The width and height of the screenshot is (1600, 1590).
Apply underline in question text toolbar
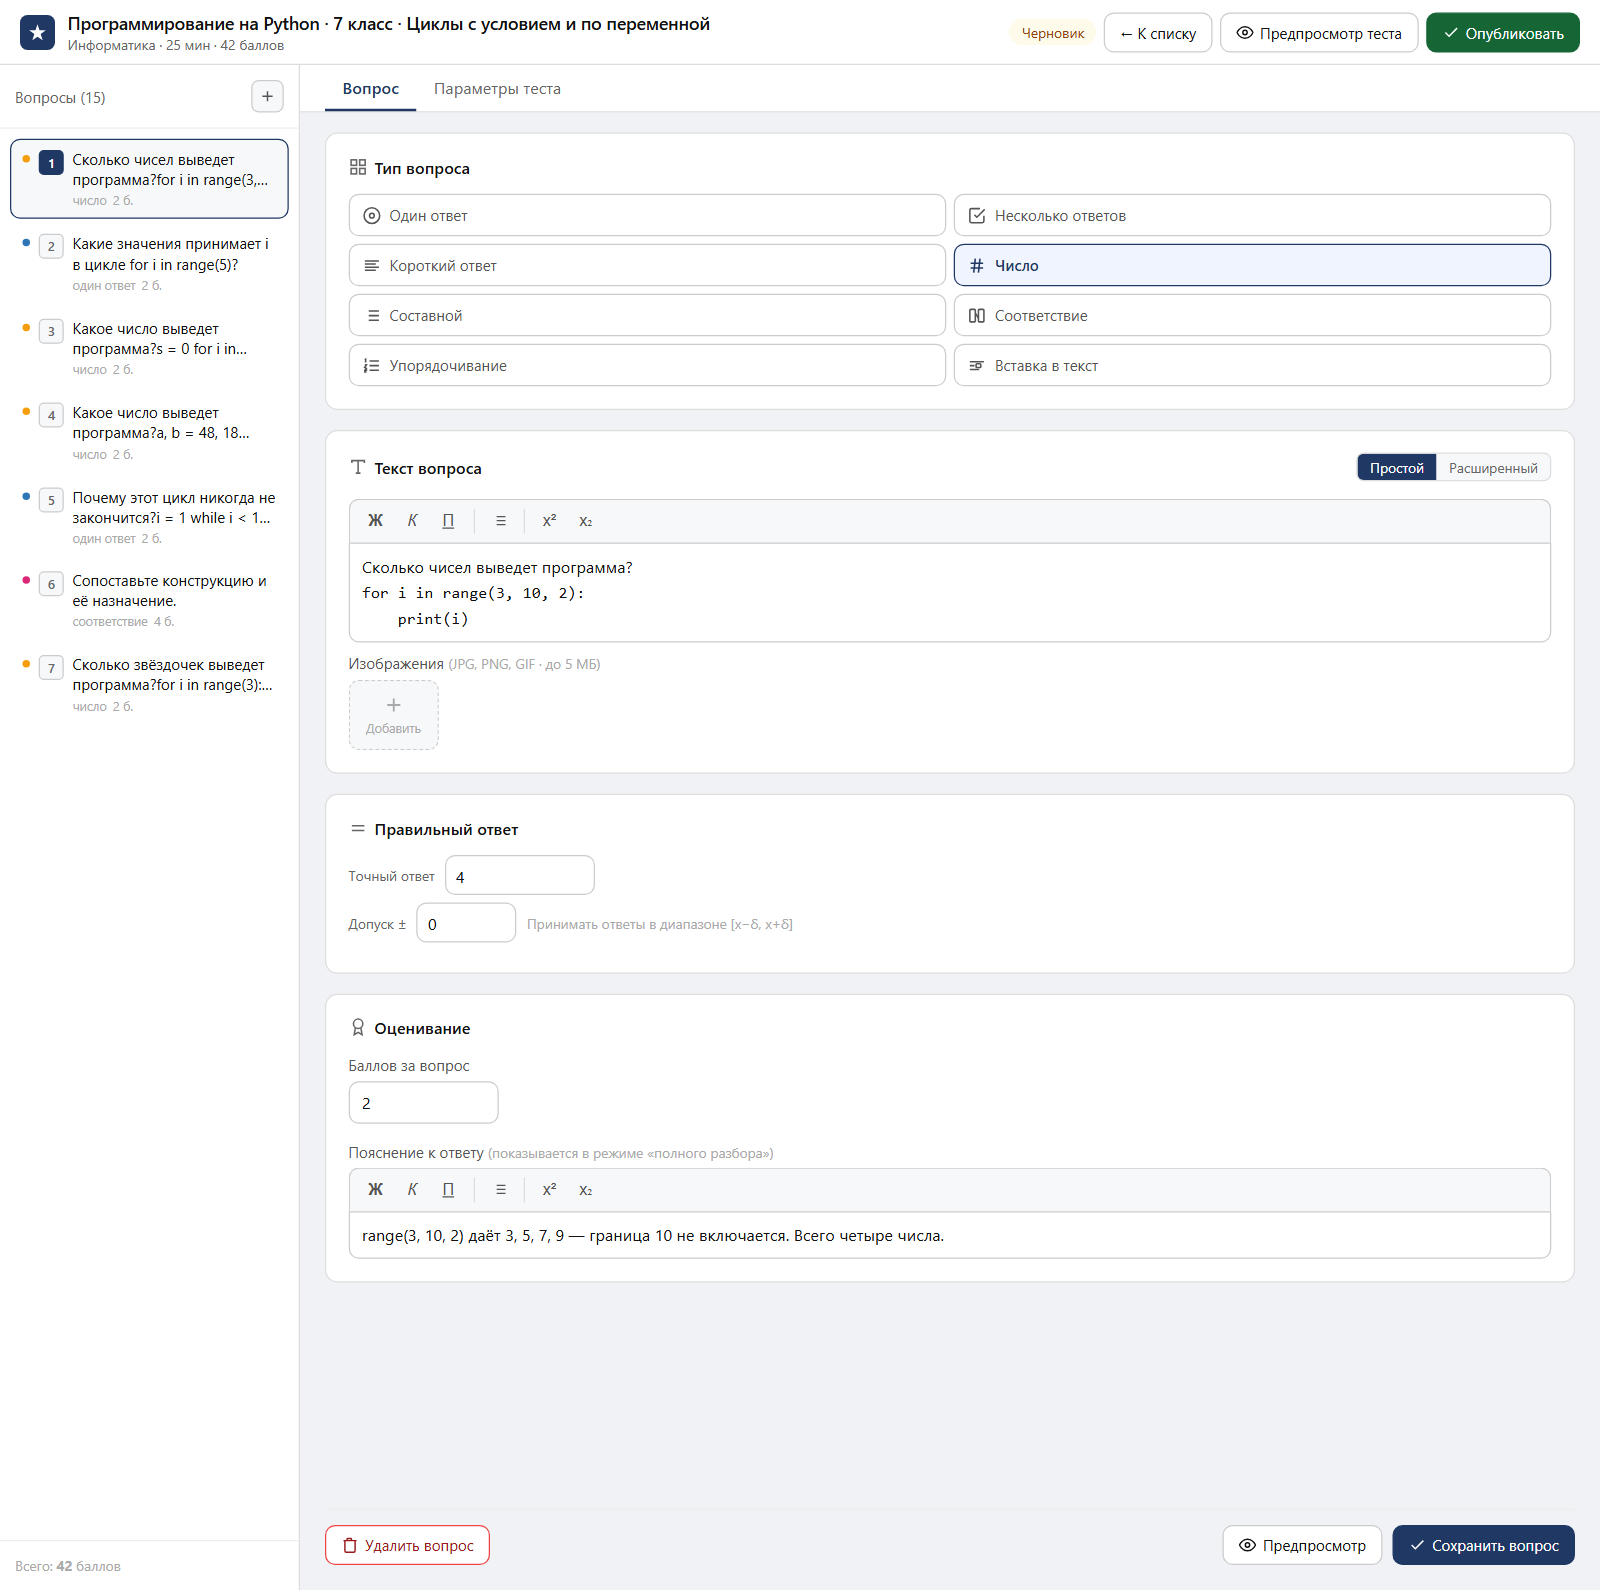(448, 521)
